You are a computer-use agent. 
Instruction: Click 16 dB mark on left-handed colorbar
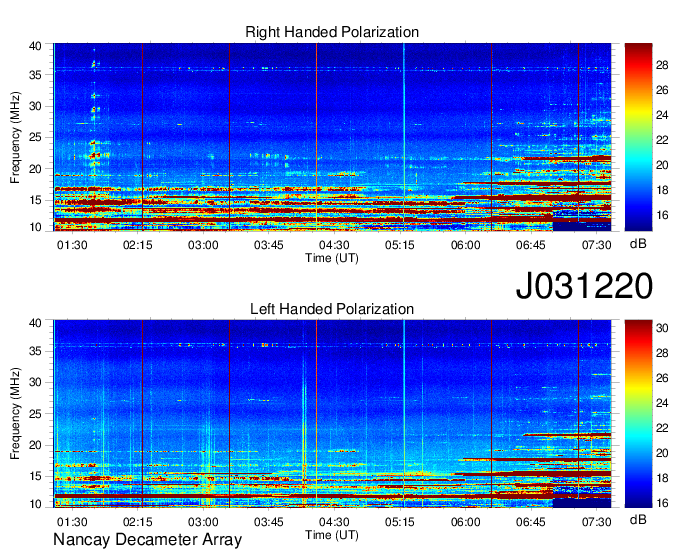(662, 503)
